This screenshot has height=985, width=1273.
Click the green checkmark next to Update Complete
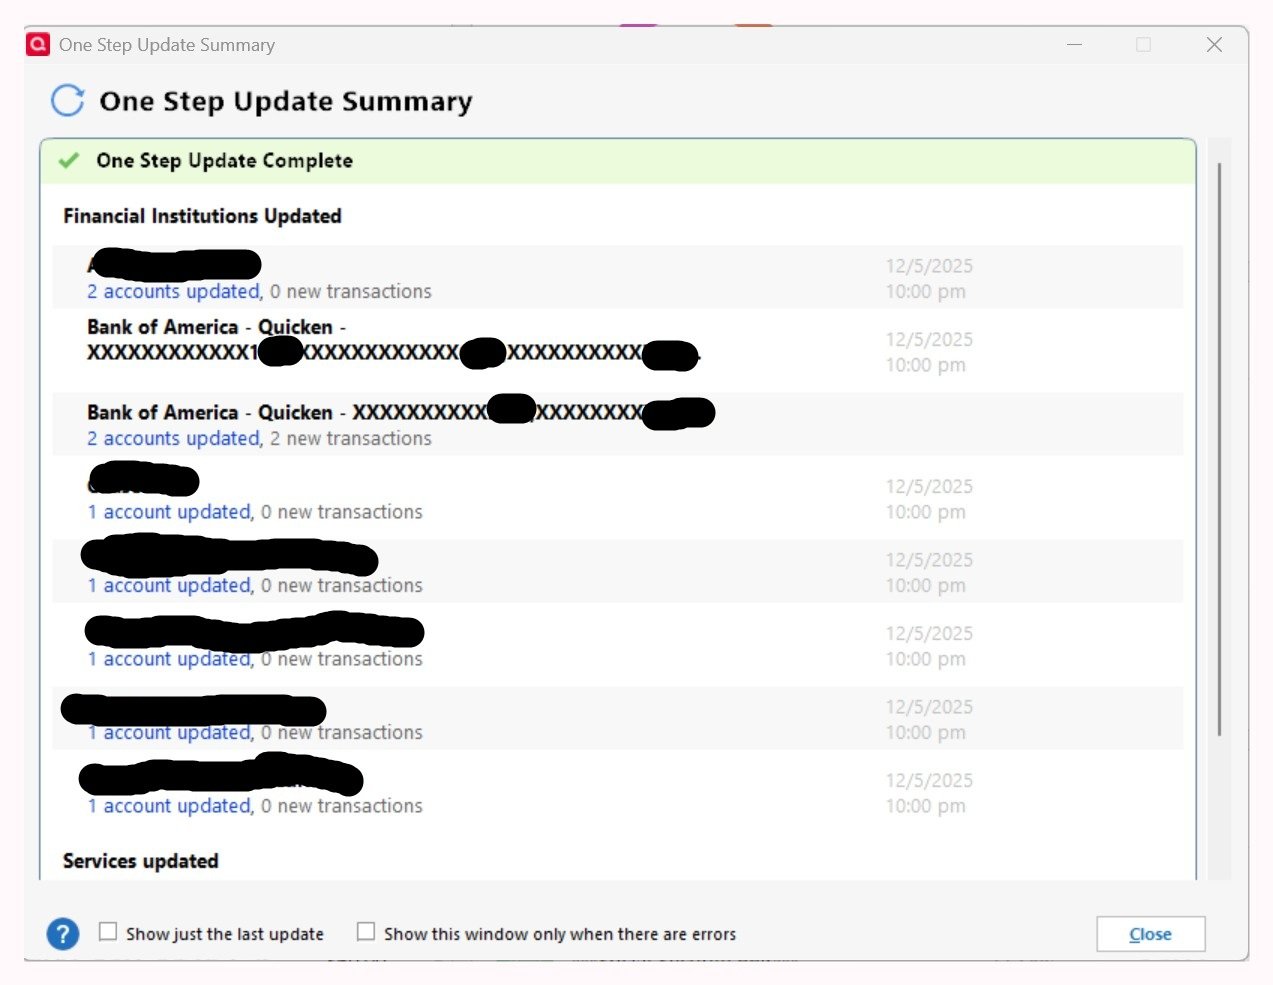pos(69,160)
